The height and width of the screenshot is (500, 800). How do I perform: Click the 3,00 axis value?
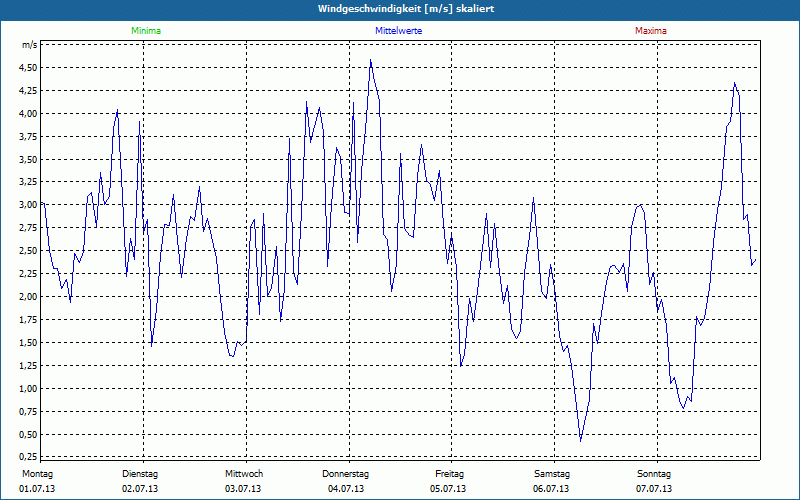pyautogui.click(x=29, y=205)
